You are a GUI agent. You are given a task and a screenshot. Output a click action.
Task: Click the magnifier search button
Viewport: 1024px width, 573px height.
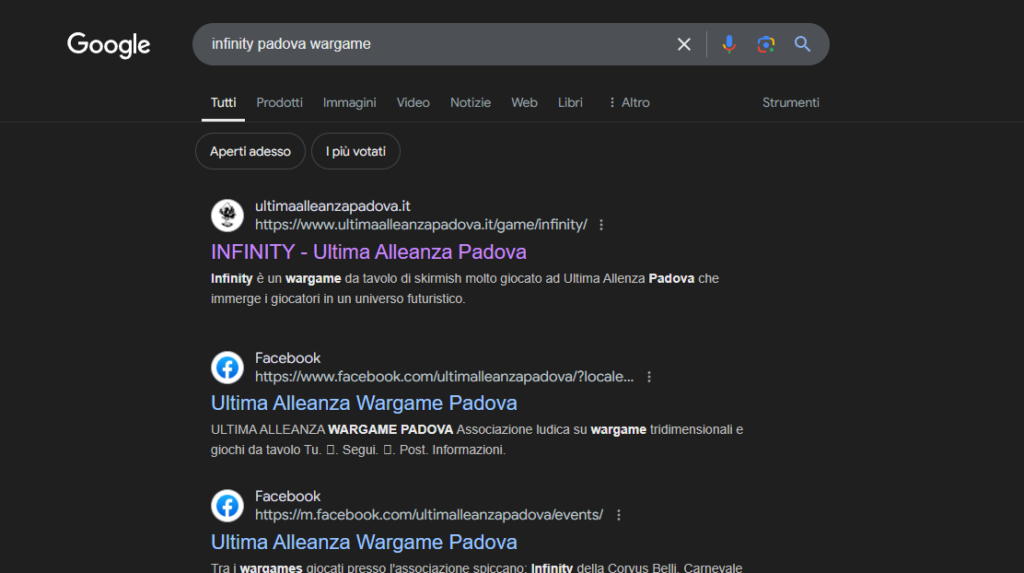click(802, 44)
